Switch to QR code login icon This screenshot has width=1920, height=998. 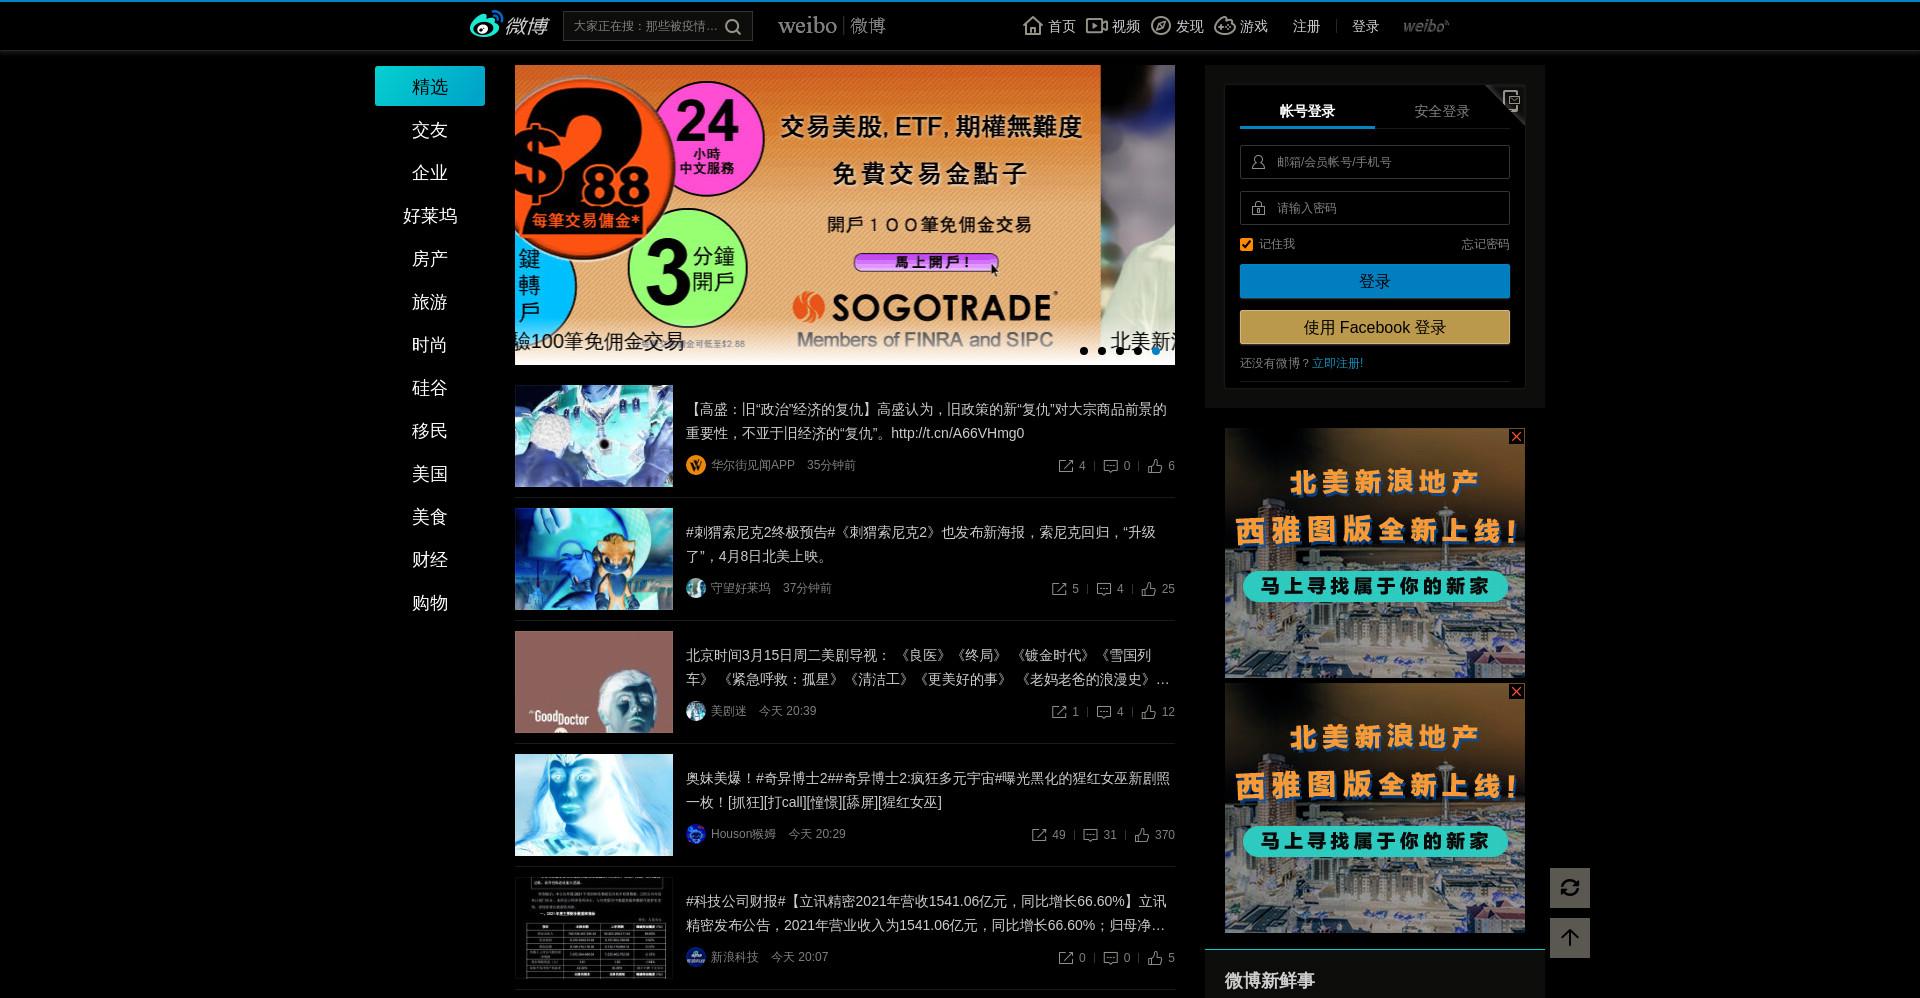pyautogui.click(x=1511, y=99)
